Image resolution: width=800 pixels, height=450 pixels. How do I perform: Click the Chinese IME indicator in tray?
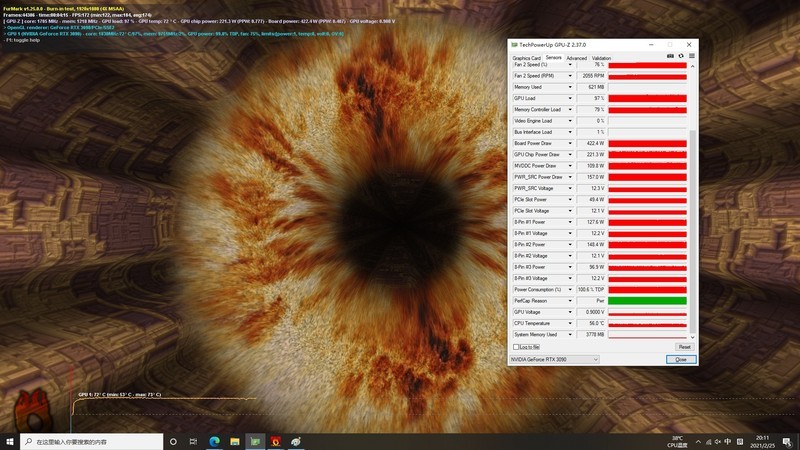point(728,442)
